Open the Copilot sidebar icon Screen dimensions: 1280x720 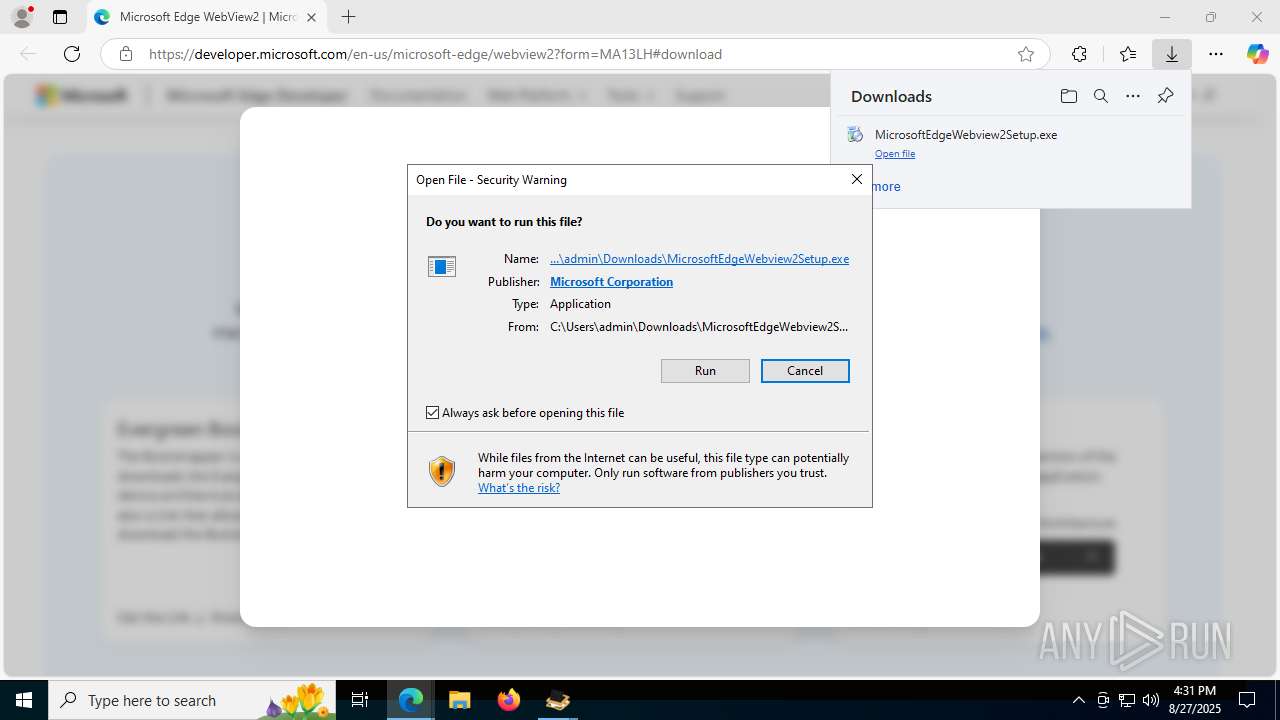[x=1258, y=54]
